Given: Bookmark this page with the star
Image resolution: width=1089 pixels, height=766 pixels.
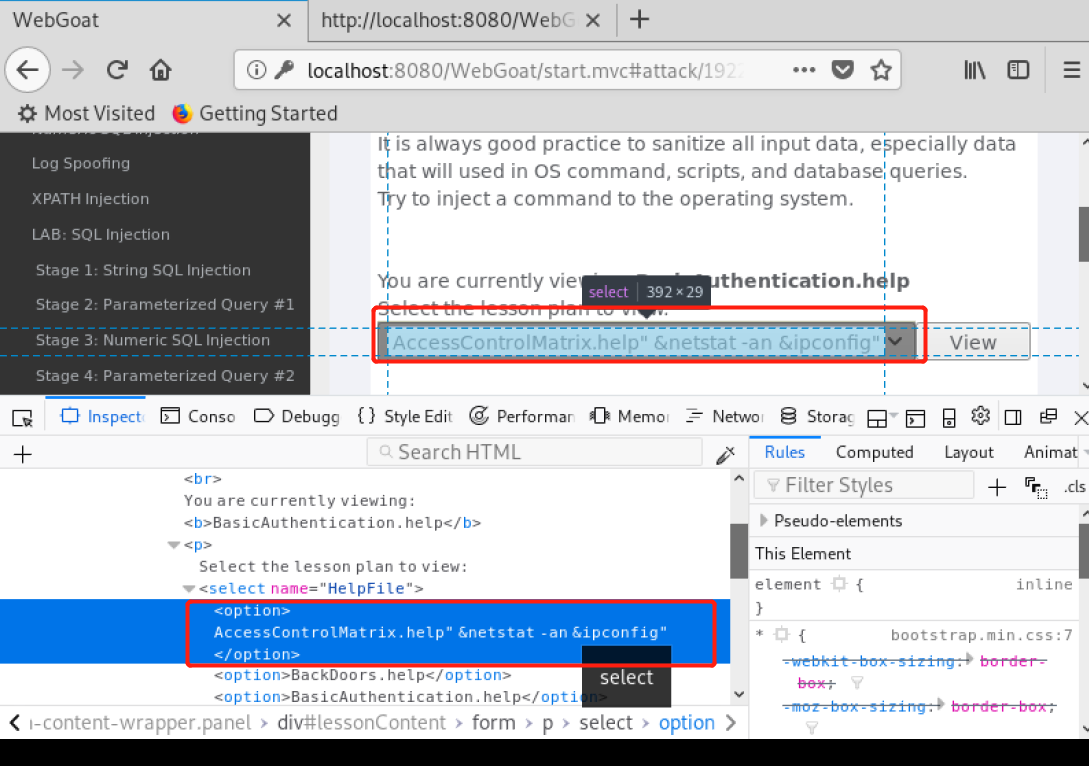Looking at the screenshot, I should 881,70.
